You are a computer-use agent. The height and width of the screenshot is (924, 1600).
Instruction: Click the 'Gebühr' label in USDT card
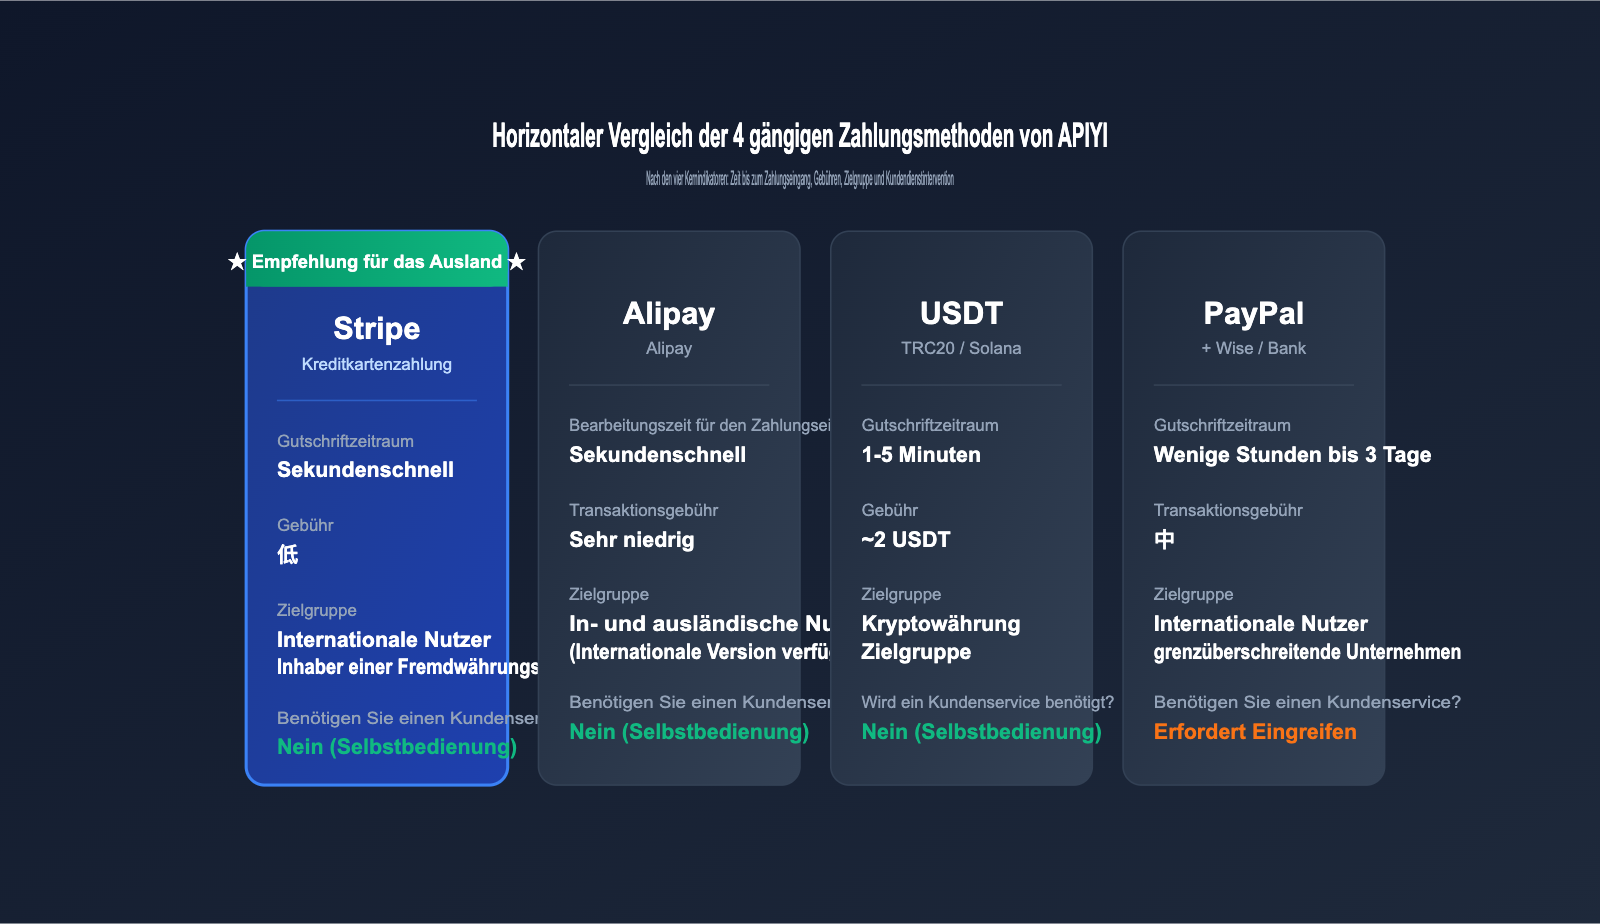point(889,510)
